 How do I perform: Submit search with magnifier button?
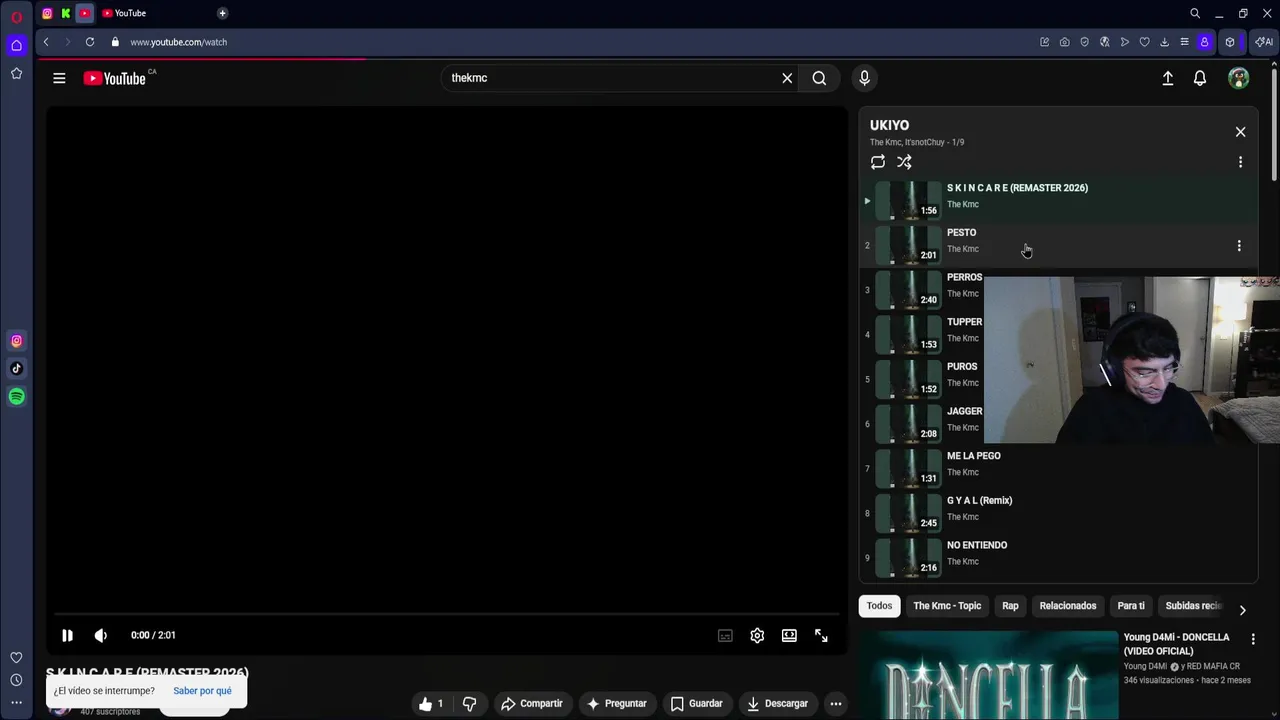click(819, 78)
